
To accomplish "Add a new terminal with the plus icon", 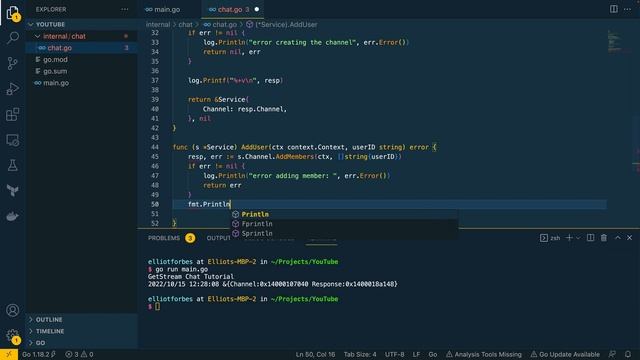I will pos(569,238).
